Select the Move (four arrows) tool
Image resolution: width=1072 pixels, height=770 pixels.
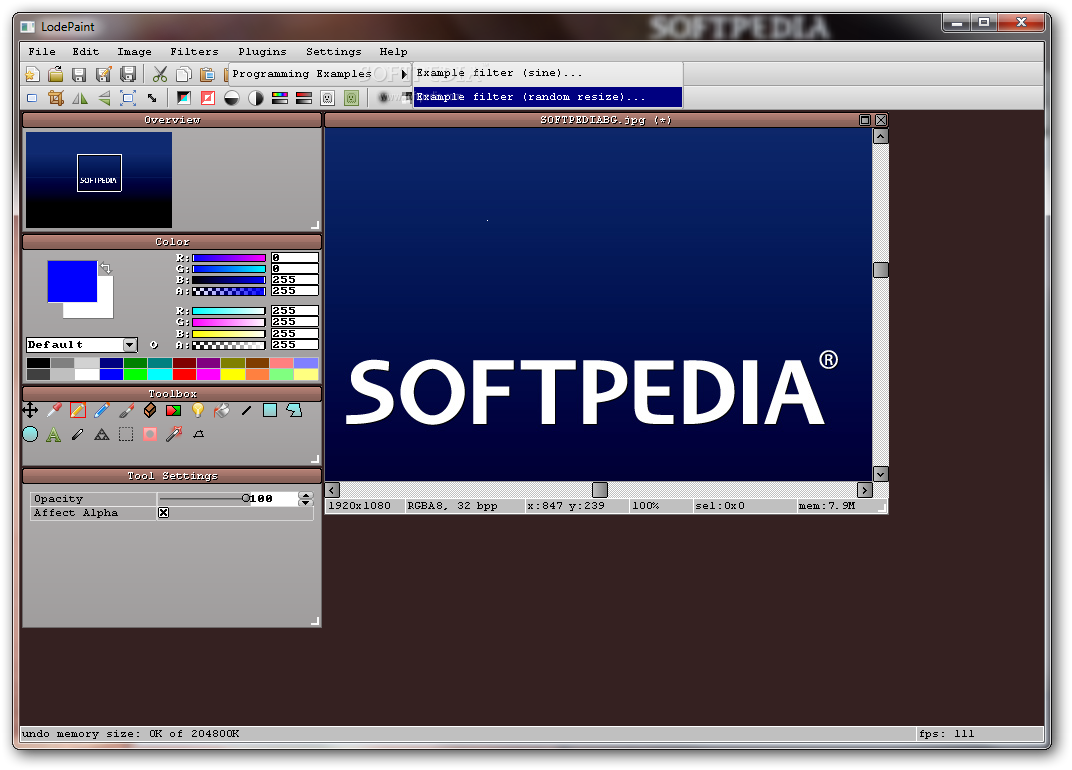30,410
